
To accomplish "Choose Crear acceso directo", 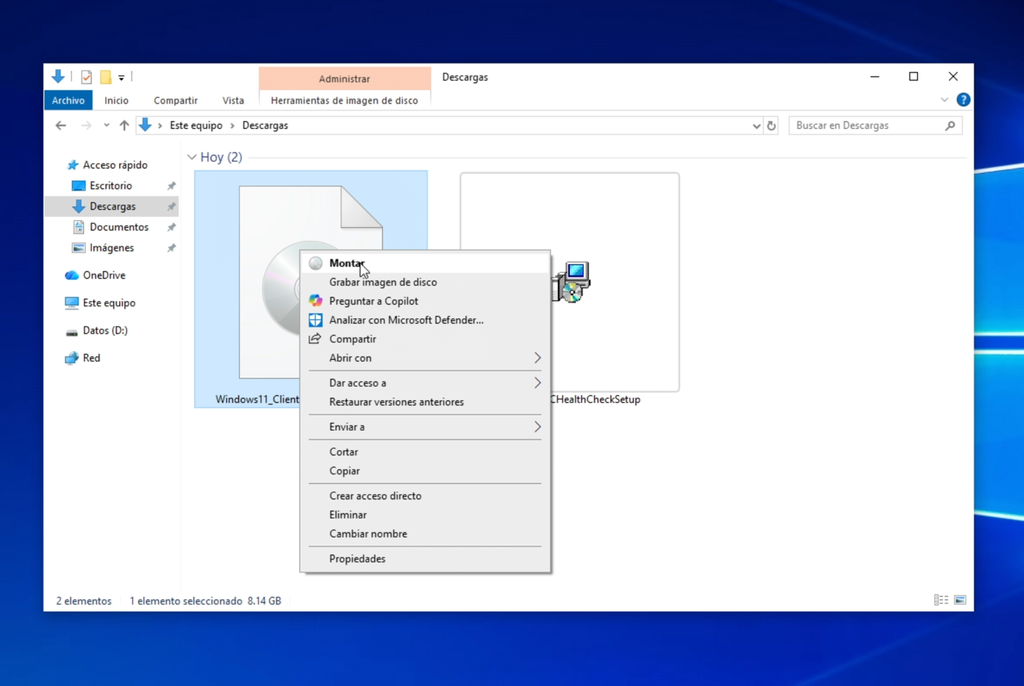I will pyautogui.click(x=425, y=496).
